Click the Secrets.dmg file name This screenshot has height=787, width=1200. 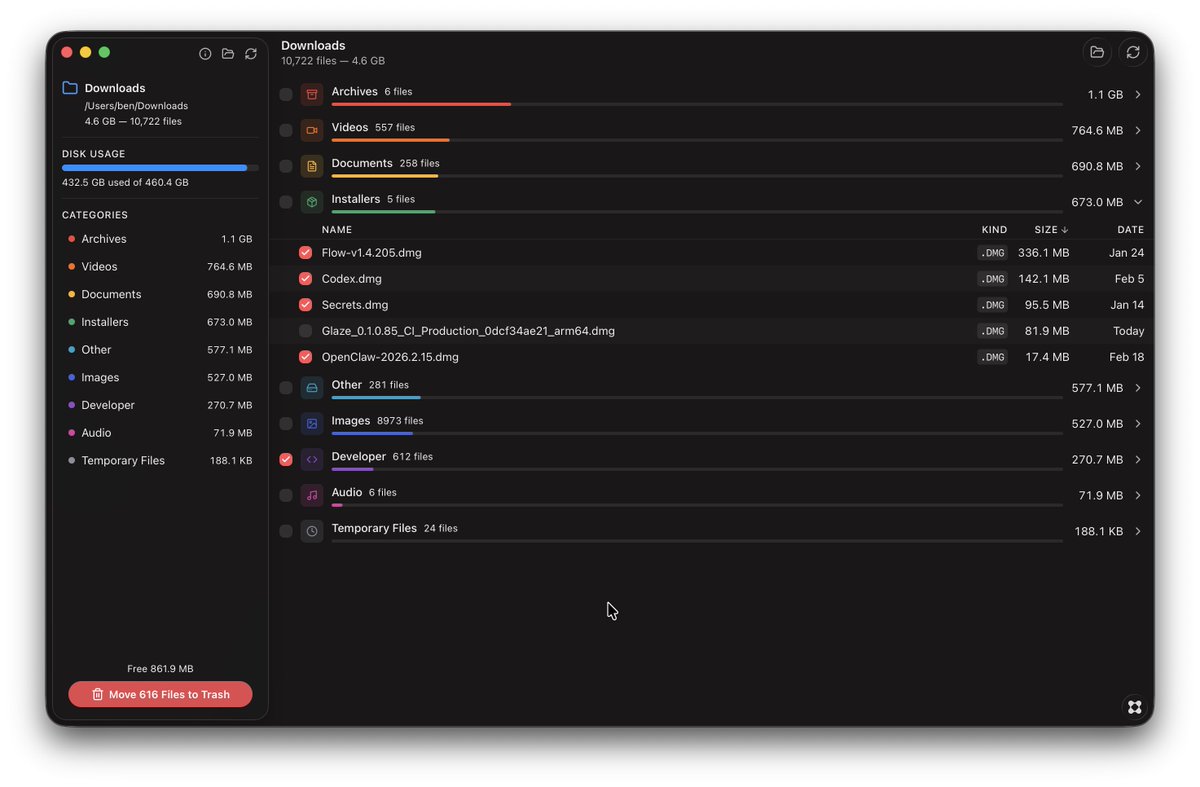click(355, 305)
